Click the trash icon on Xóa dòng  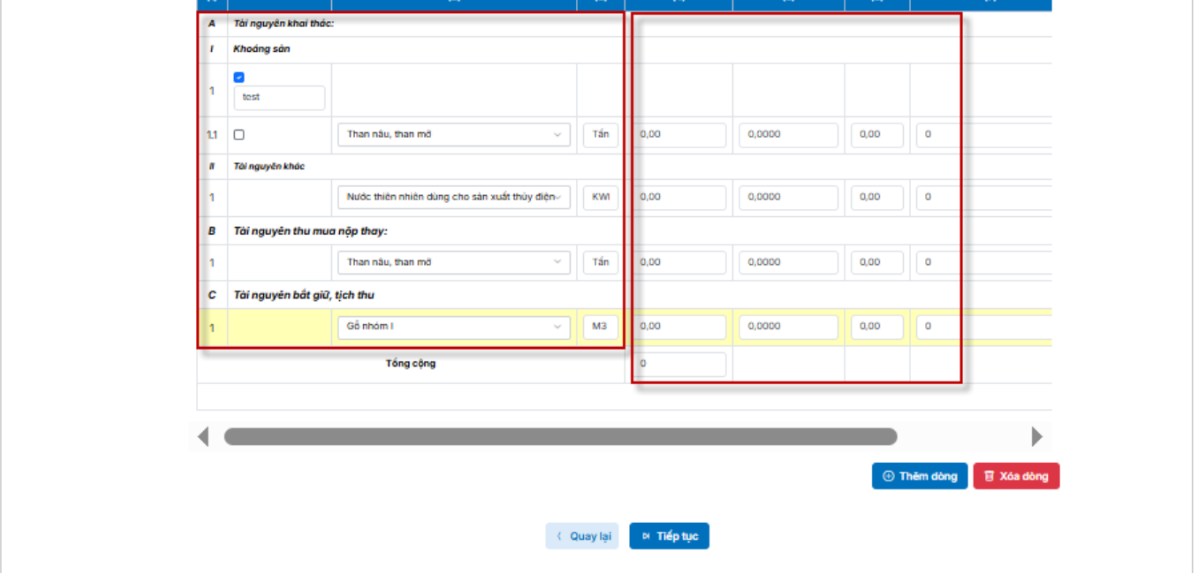(989, 476)
